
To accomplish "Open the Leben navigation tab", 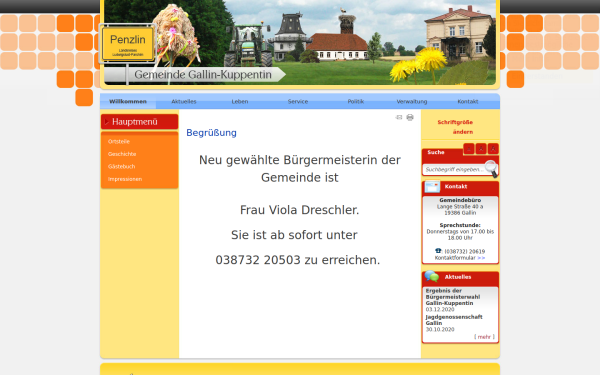I will (240, 101).
